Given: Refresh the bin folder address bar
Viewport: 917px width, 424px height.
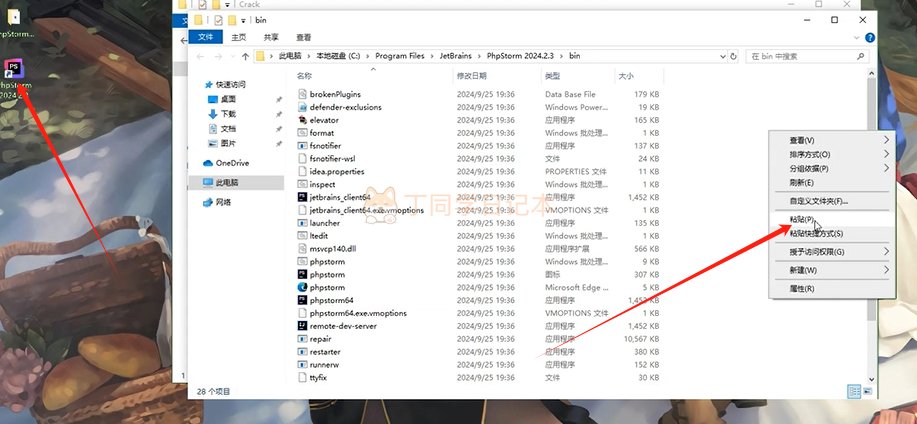Looking at the screenshot, I should click(x=733, y=56).
